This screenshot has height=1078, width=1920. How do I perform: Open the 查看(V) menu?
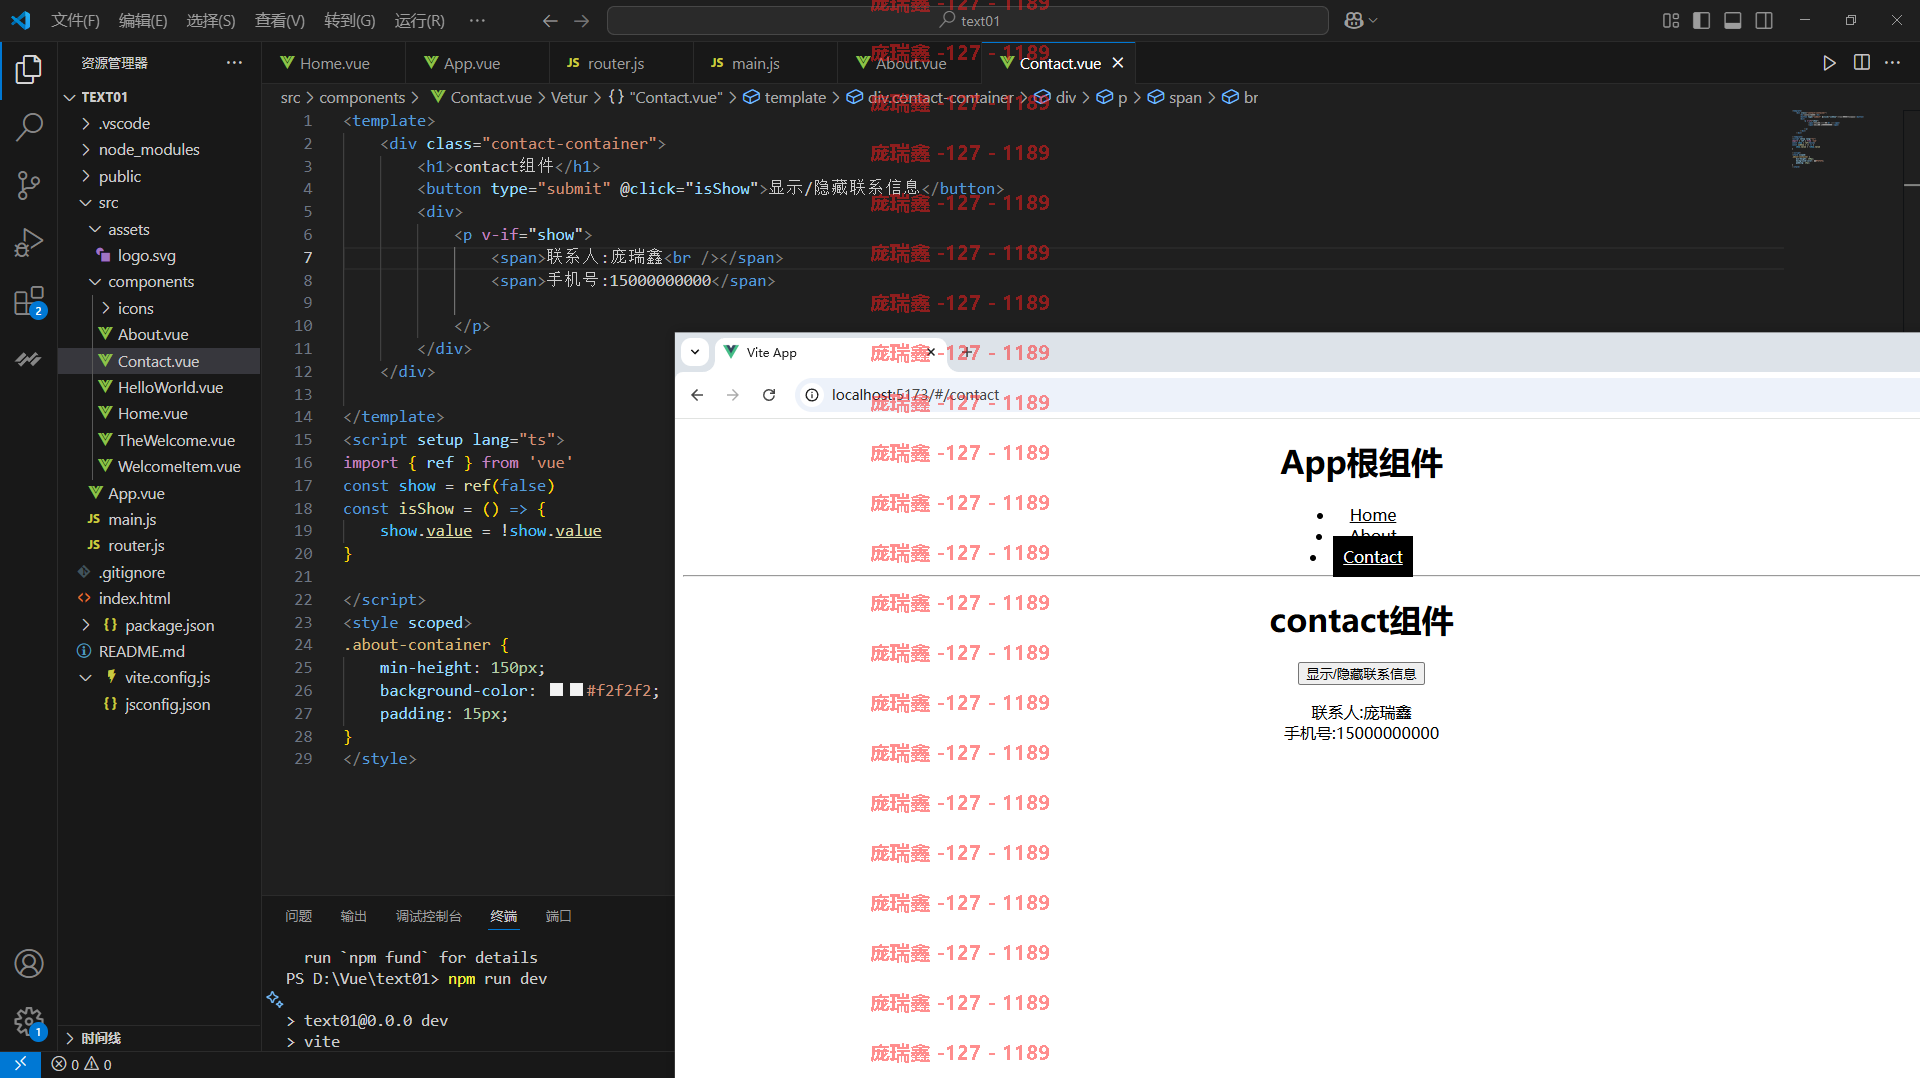coord(279,21)
